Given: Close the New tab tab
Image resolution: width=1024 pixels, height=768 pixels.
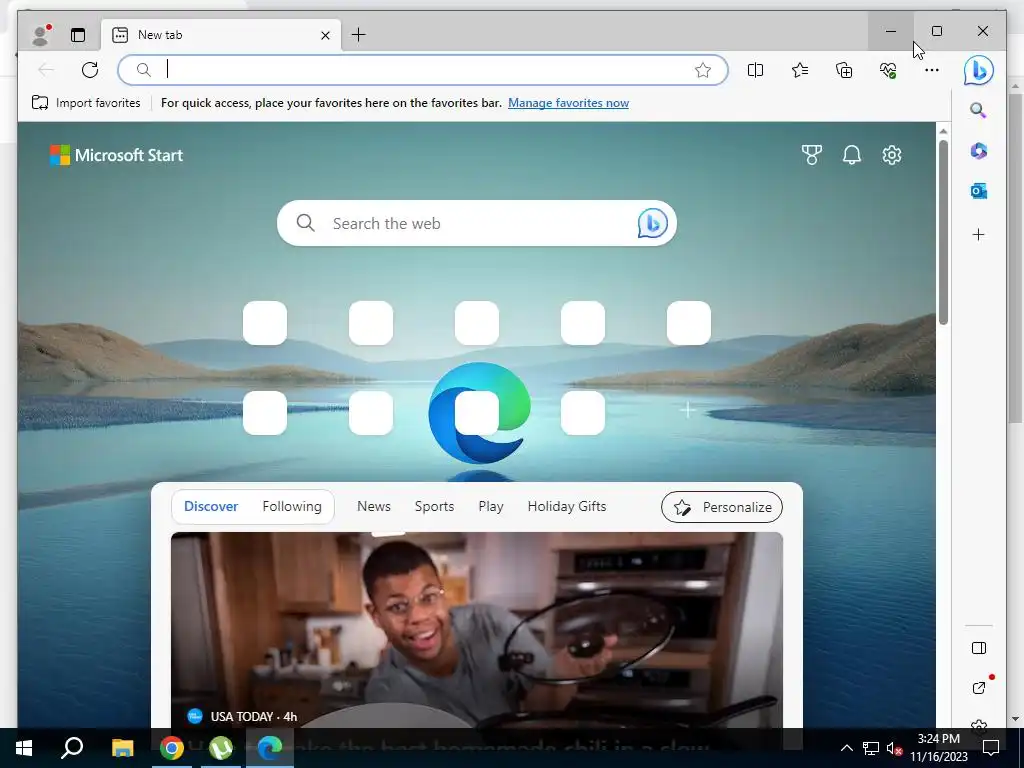Looking at the screenshot, I should (x=325, y=35).
